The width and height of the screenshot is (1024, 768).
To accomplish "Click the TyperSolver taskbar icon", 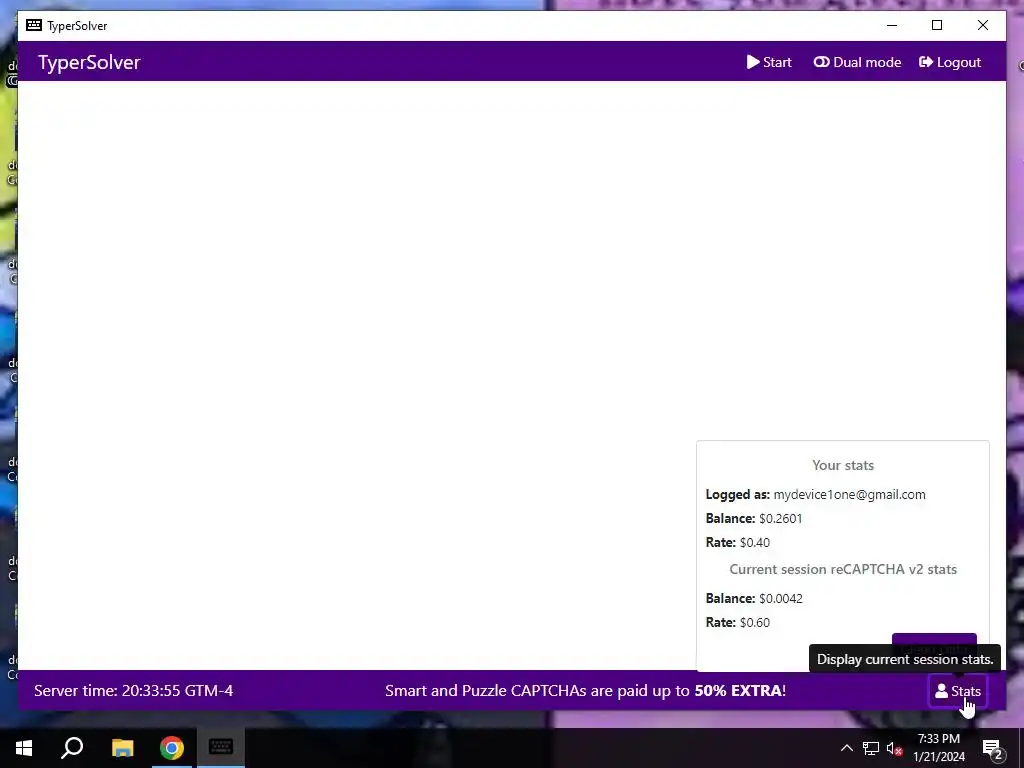I will (221, 747).
